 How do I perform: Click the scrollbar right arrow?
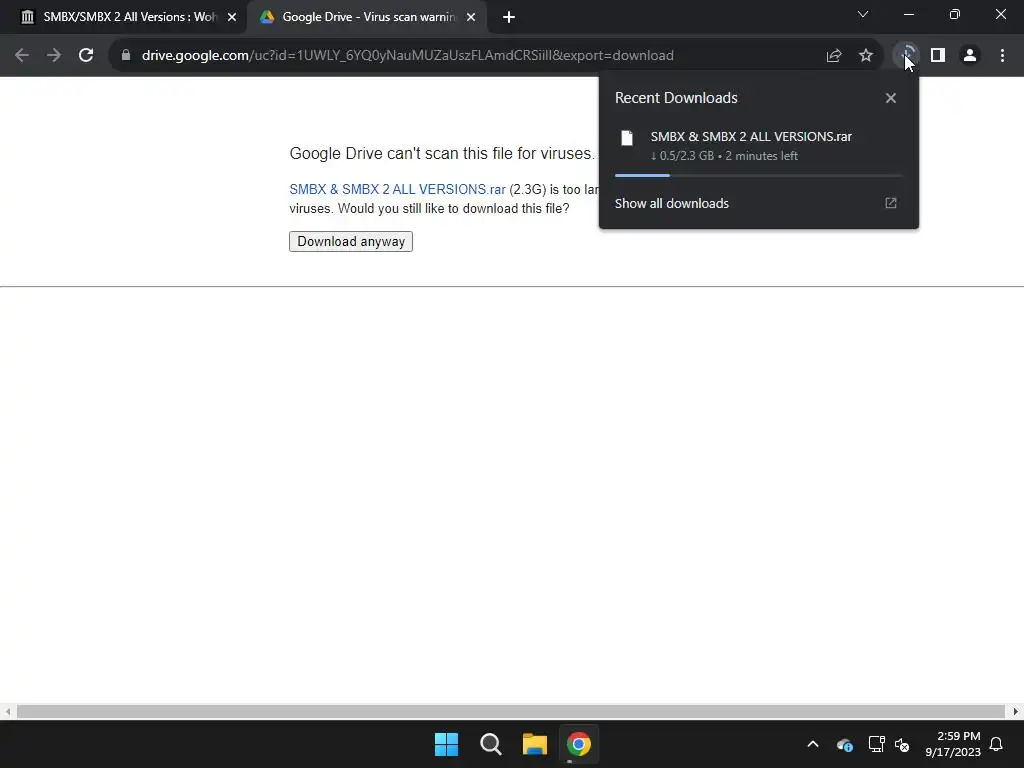click(1016, 711)
